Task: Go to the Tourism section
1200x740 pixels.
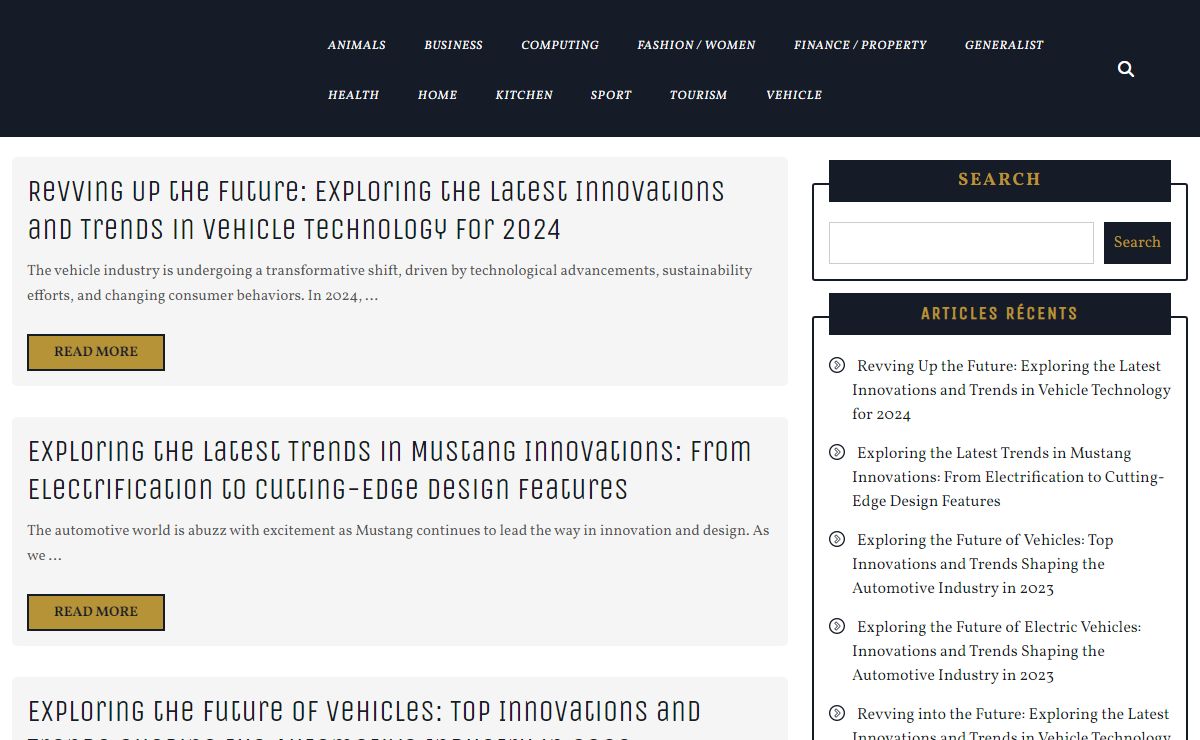Action: click(x=698, y=95)
